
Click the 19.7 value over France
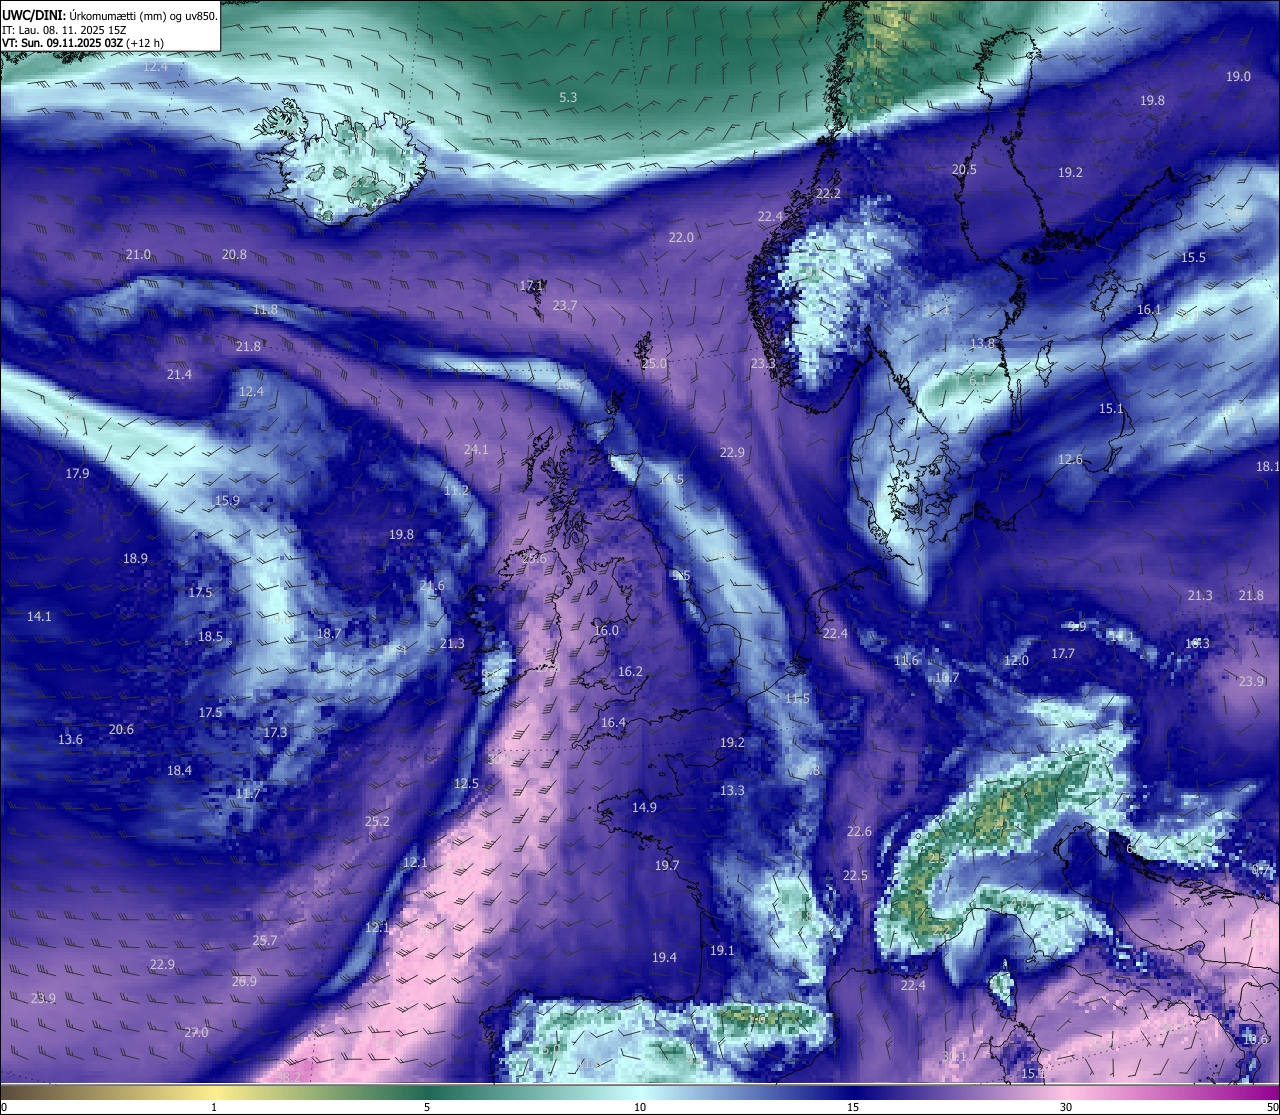pyautogui.click(x=667, y=865)
